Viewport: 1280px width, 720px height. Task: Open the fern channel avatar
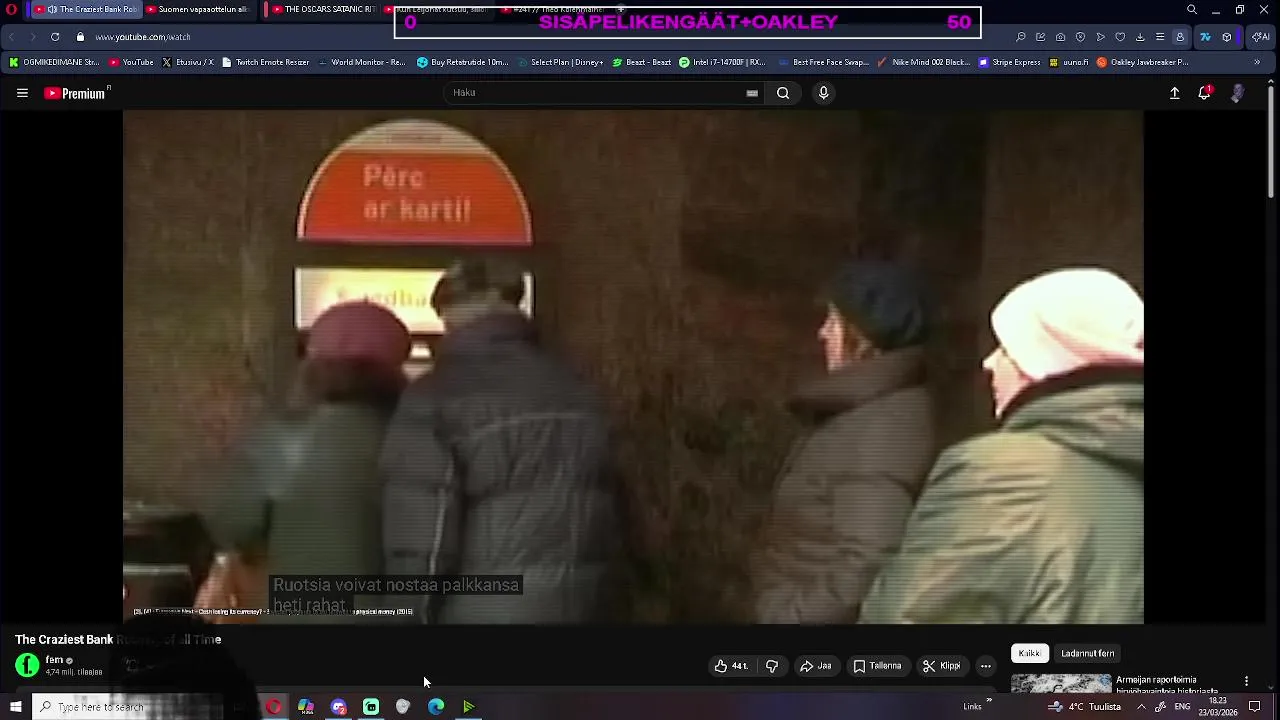click(27, 665)
